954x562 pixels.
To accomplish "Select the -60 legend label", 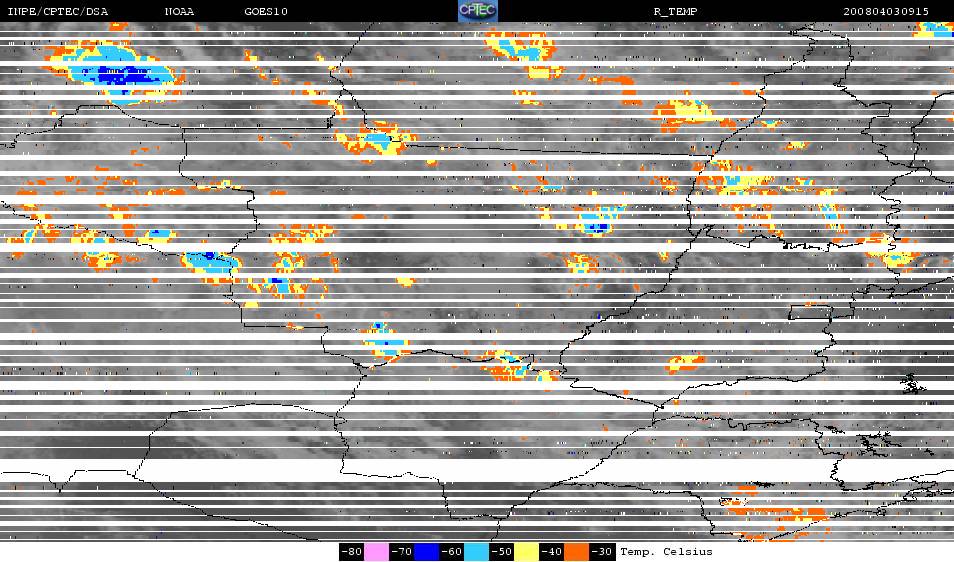I will (x=452, y=551).
